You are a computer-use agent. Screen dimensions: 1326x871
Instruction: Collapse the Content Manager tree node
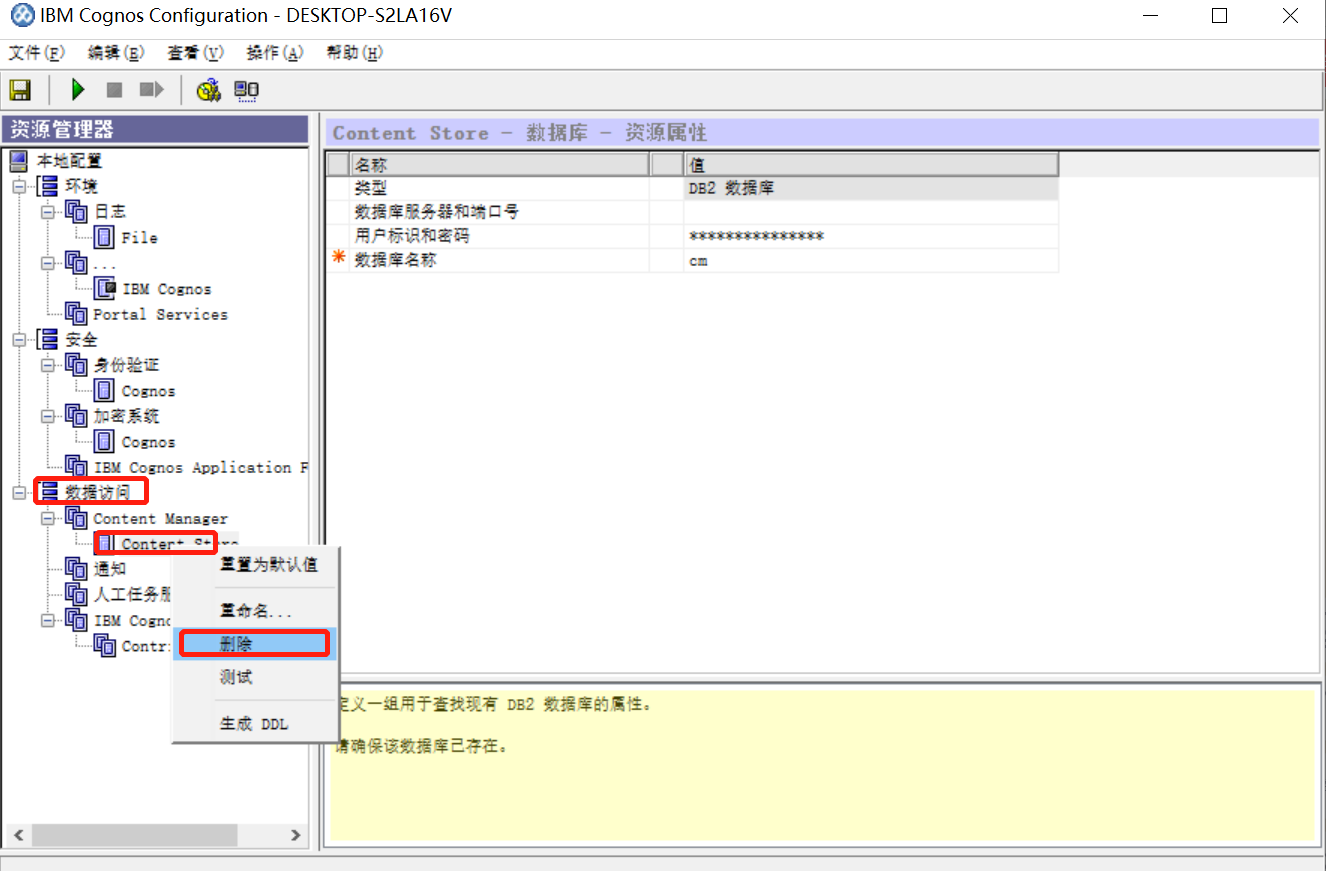click(47, 518)
